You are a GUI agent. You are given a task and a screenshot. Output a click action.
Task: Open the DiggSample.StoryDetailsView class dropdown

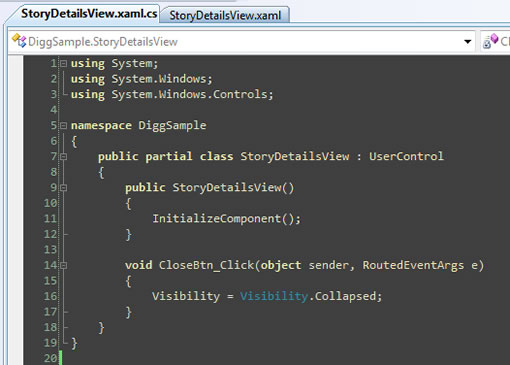pyautogui.click(x=468, y=42)
